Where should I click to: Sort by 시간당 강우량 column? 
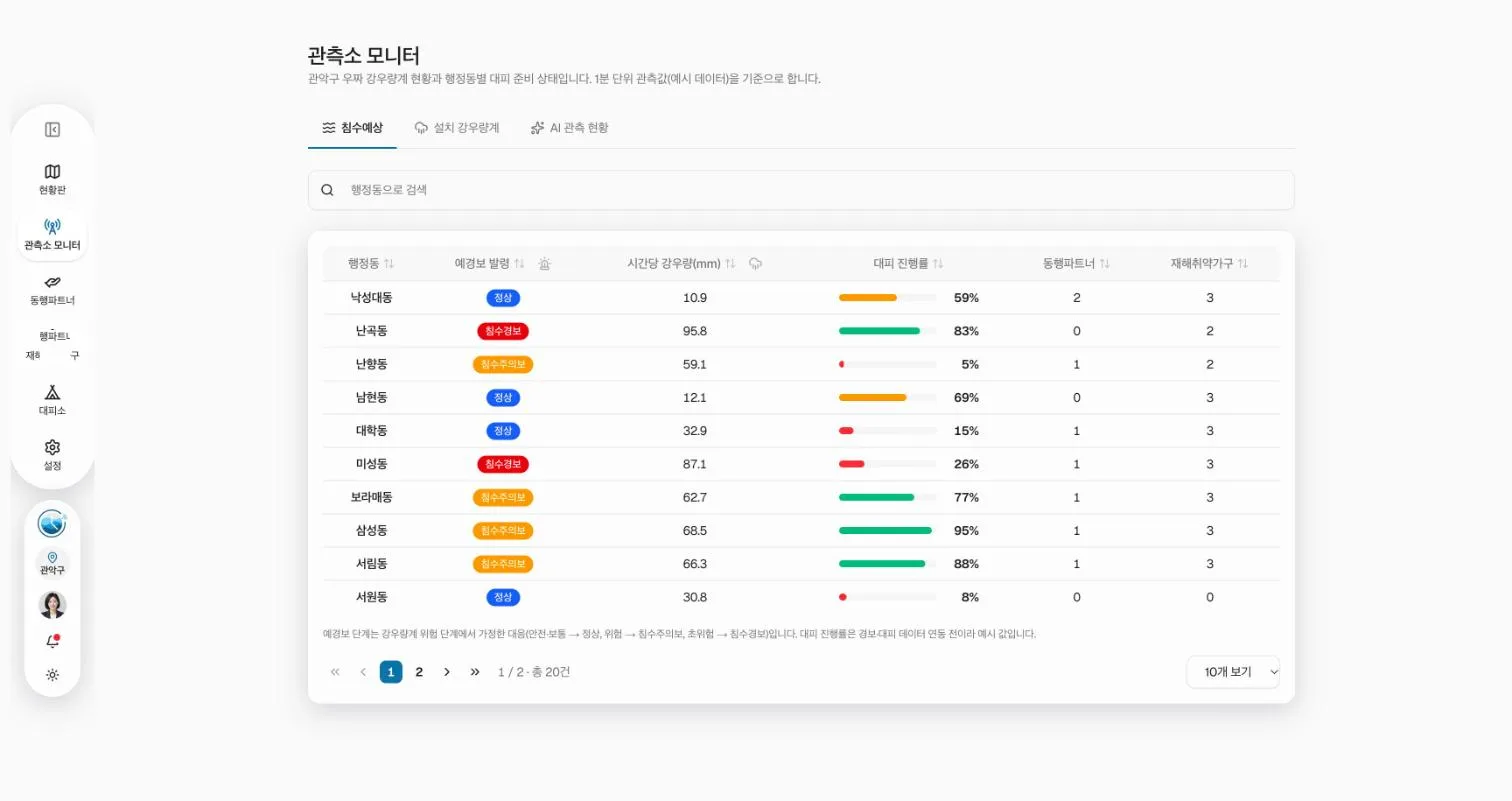[681, 264]
